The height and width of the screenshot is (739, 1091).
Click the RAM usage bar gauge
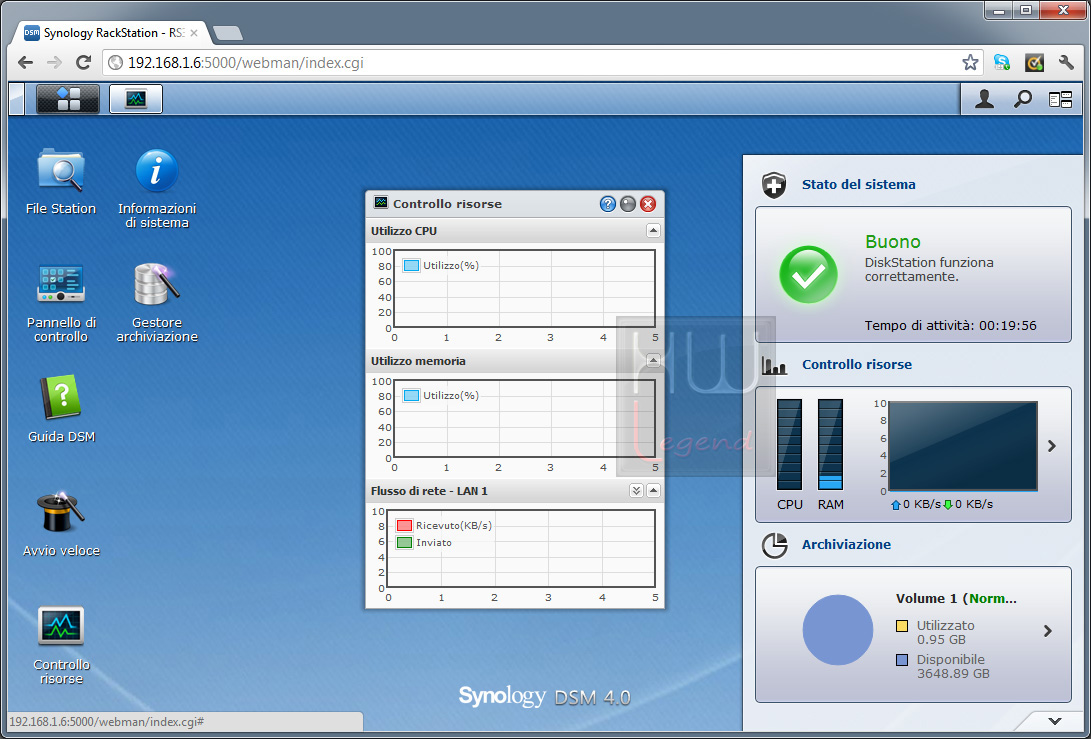(830, 445)
